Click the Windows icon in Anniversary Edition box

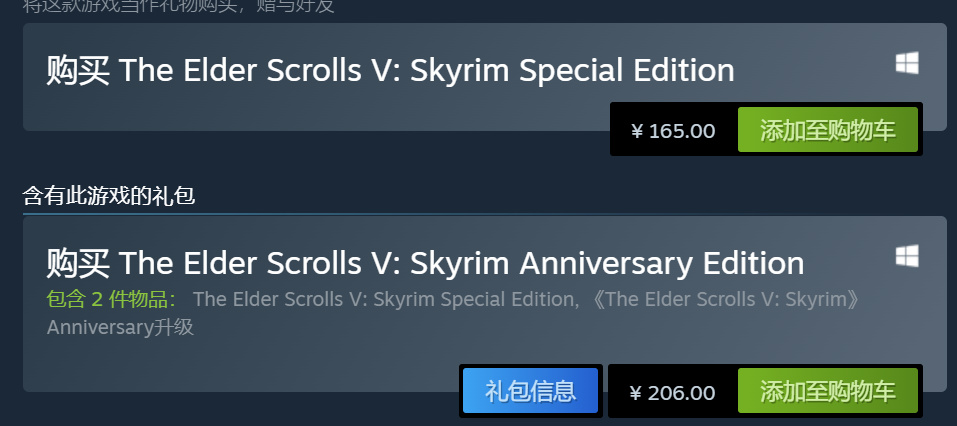(907, 256)
